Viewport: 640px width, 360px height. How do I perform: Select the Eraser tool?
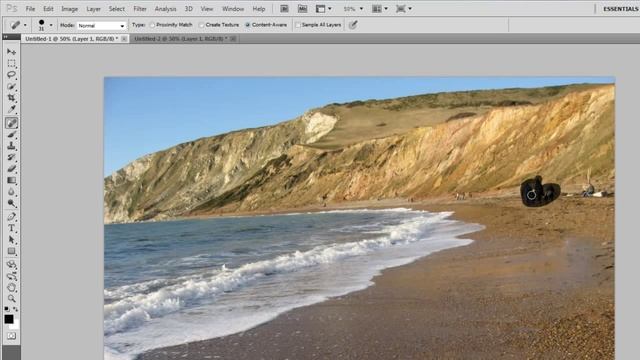(11, 169)
